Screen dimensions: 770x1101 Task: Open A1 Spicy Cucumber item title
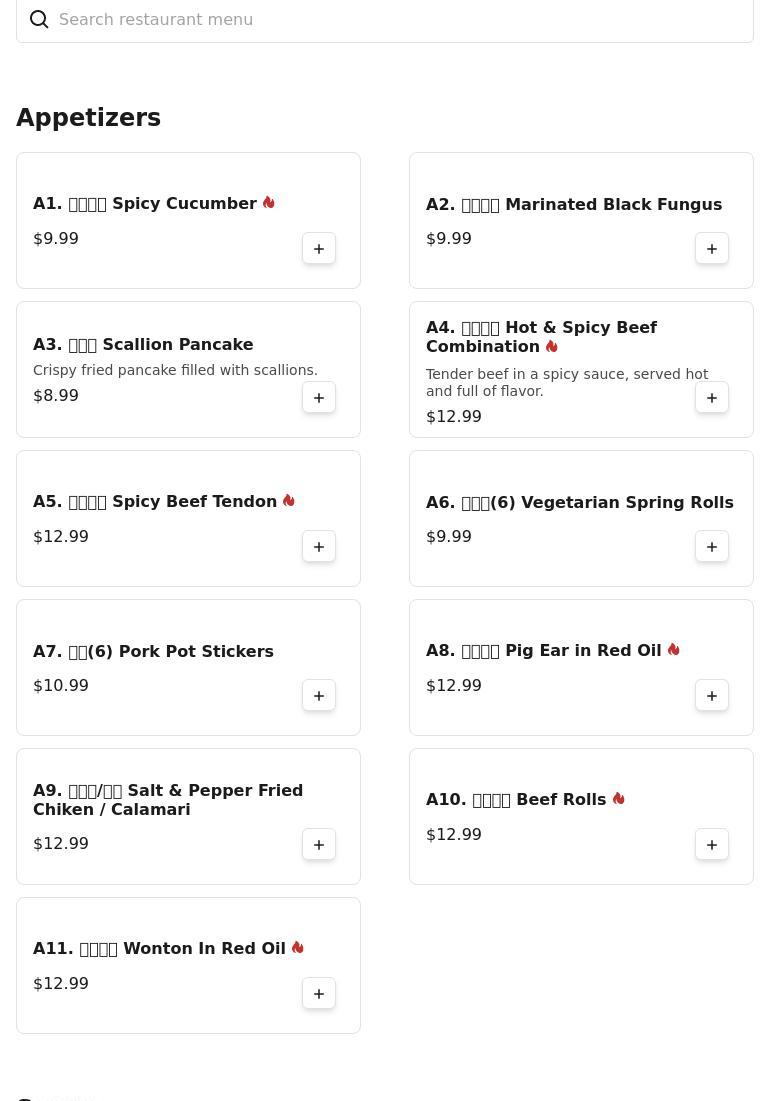(145, 204)
